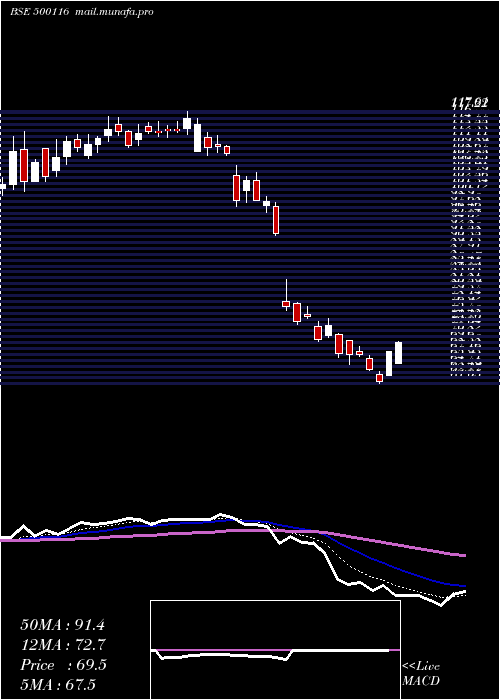
Task: Click the '50MA : 91.4' label
Action: (x=63, y=625)
